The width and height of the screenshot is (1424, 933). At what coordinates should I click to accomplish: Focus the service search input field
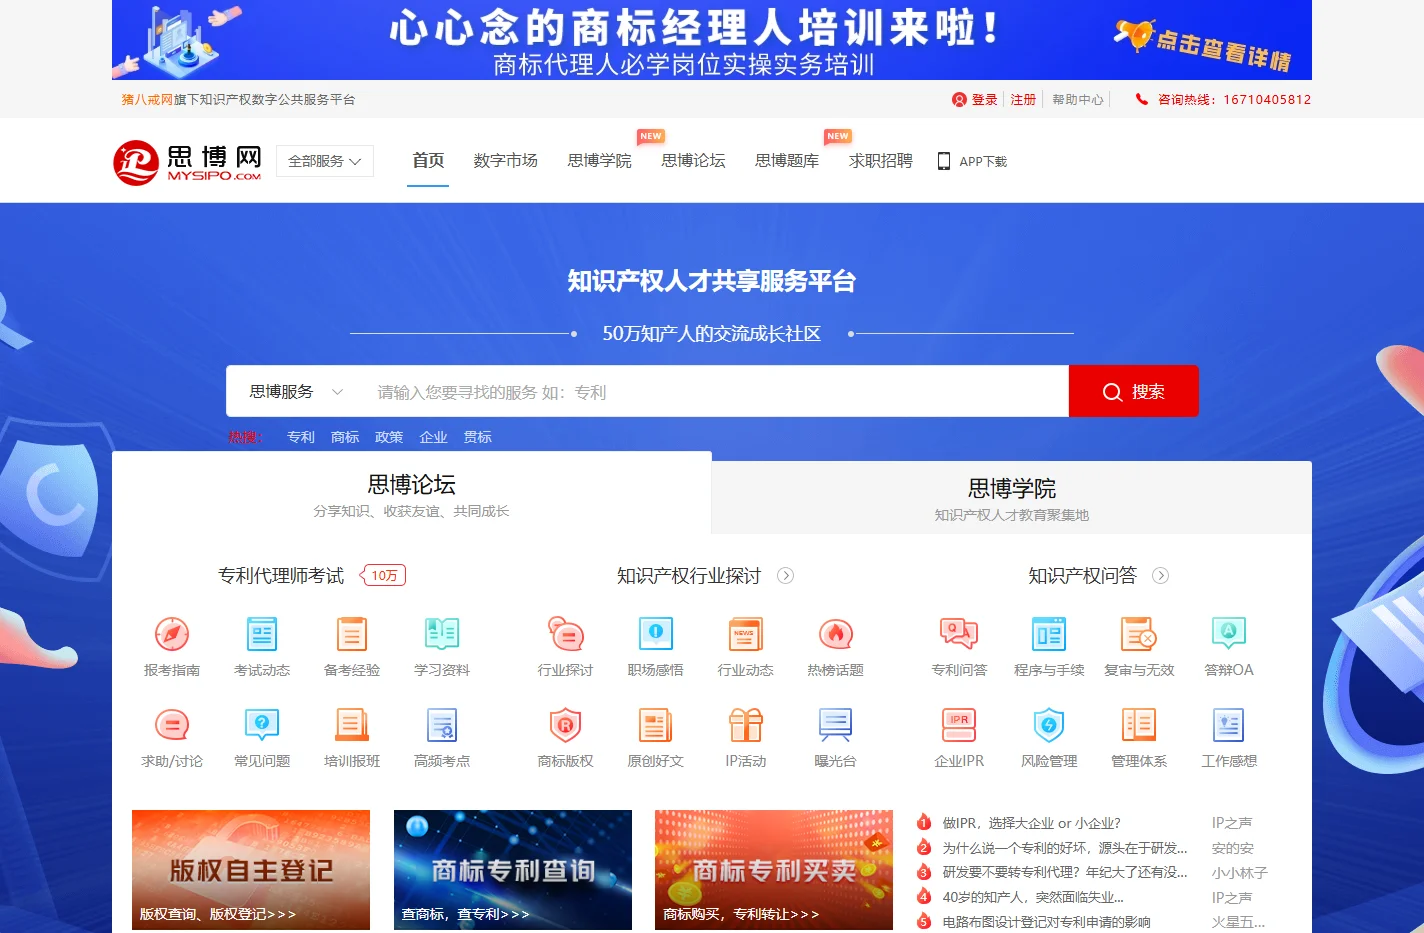pos(718,392)
